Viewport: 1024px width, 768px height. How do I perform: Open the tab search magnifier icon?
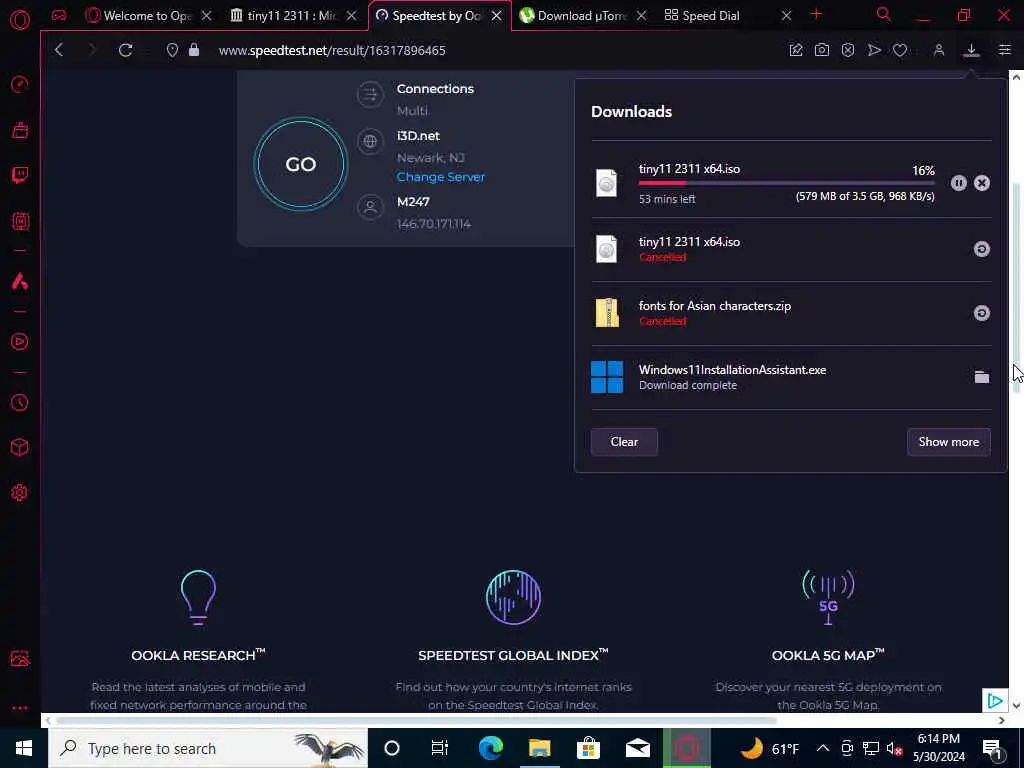click(x=884, y=14)
